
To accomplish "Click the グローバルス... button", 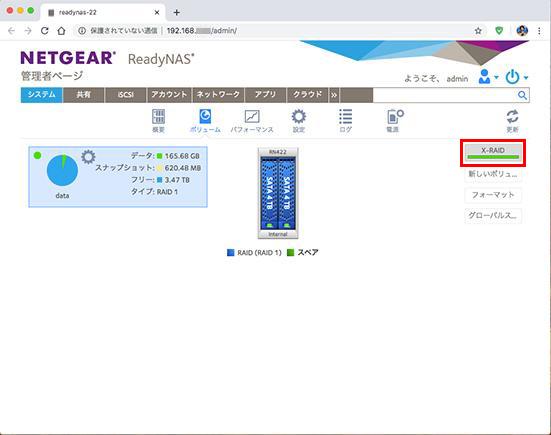I will click(x=493, y=215).
